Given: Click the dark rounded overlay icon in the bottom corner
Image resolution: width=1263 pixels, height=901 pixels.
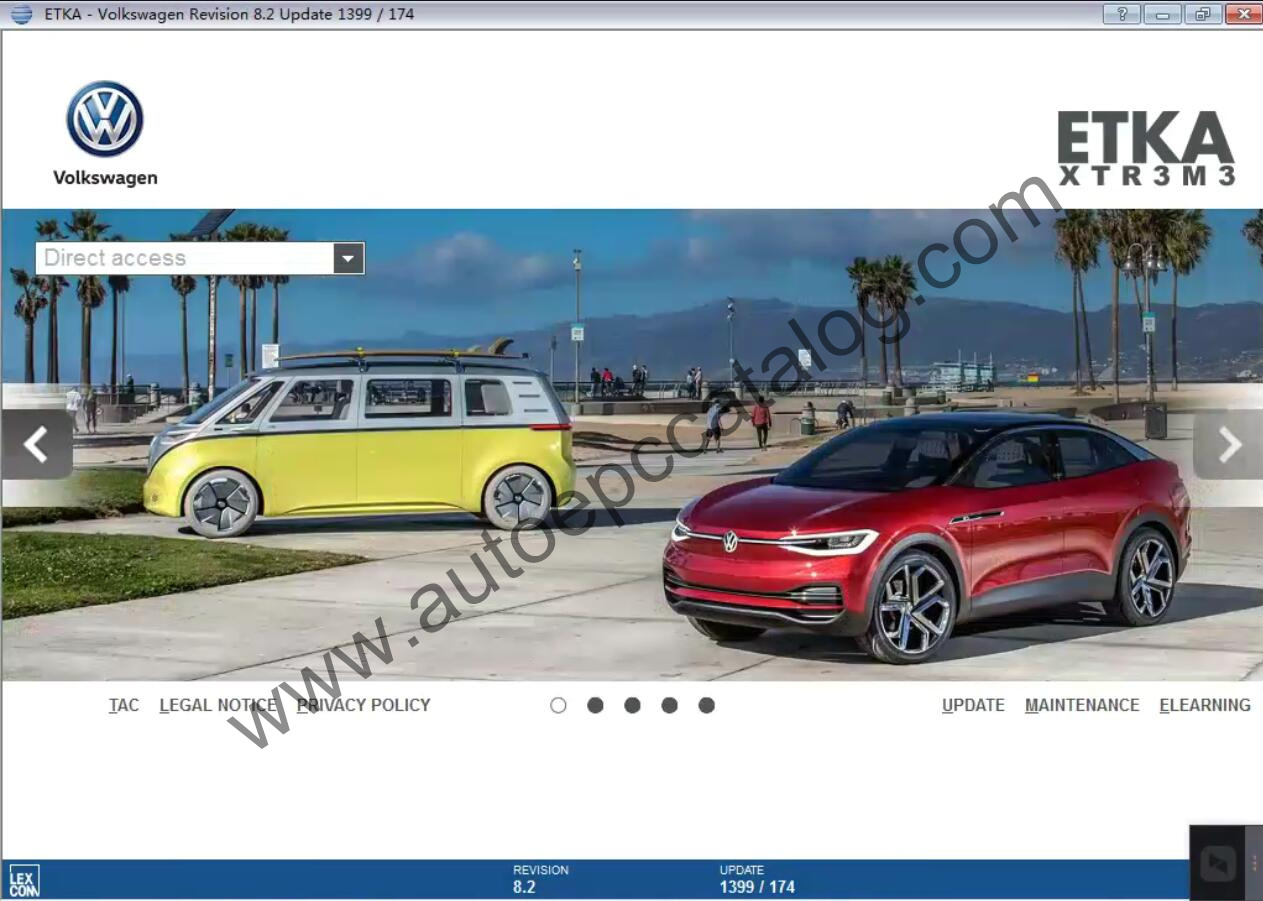Looking at the screenshot, I should (1217, 863).
